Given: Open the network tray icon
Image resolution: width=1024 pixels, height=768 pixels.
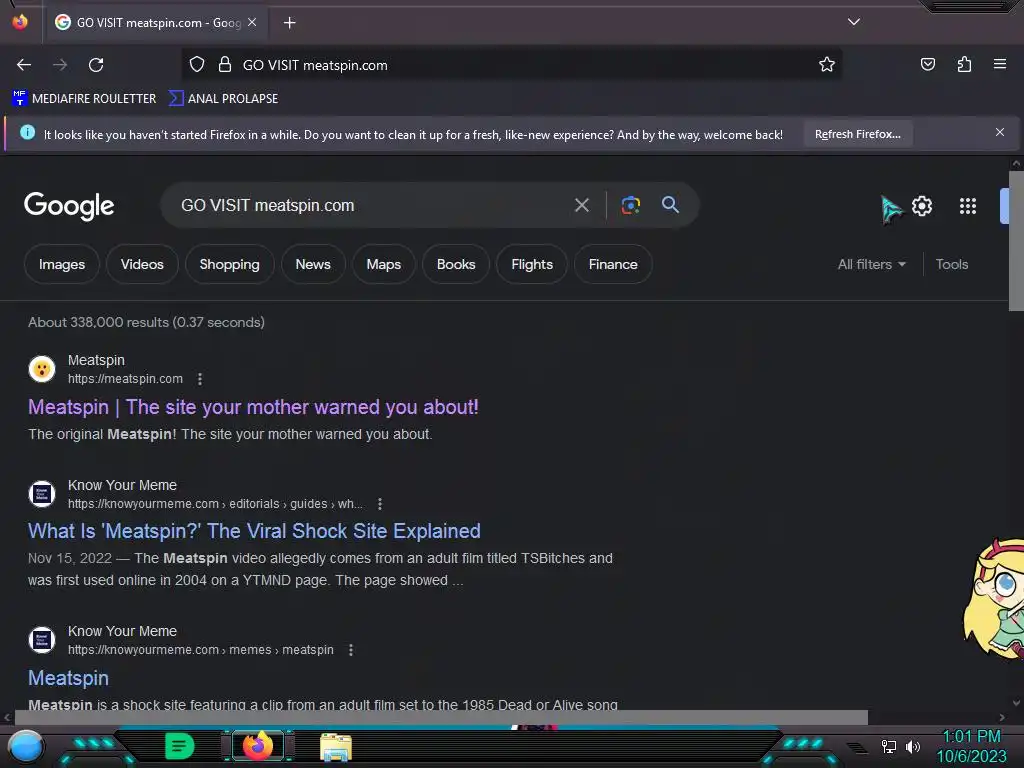Looking at the screenshot, I should (x=888, y=746).
